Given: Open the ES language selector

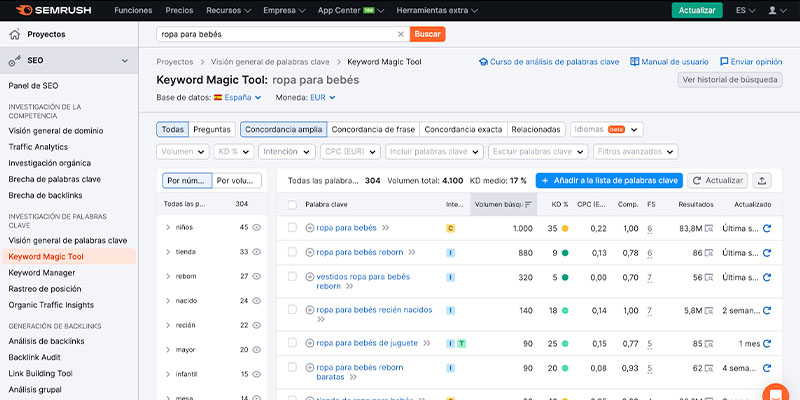Looking at the screenshot, I should 744,10.
